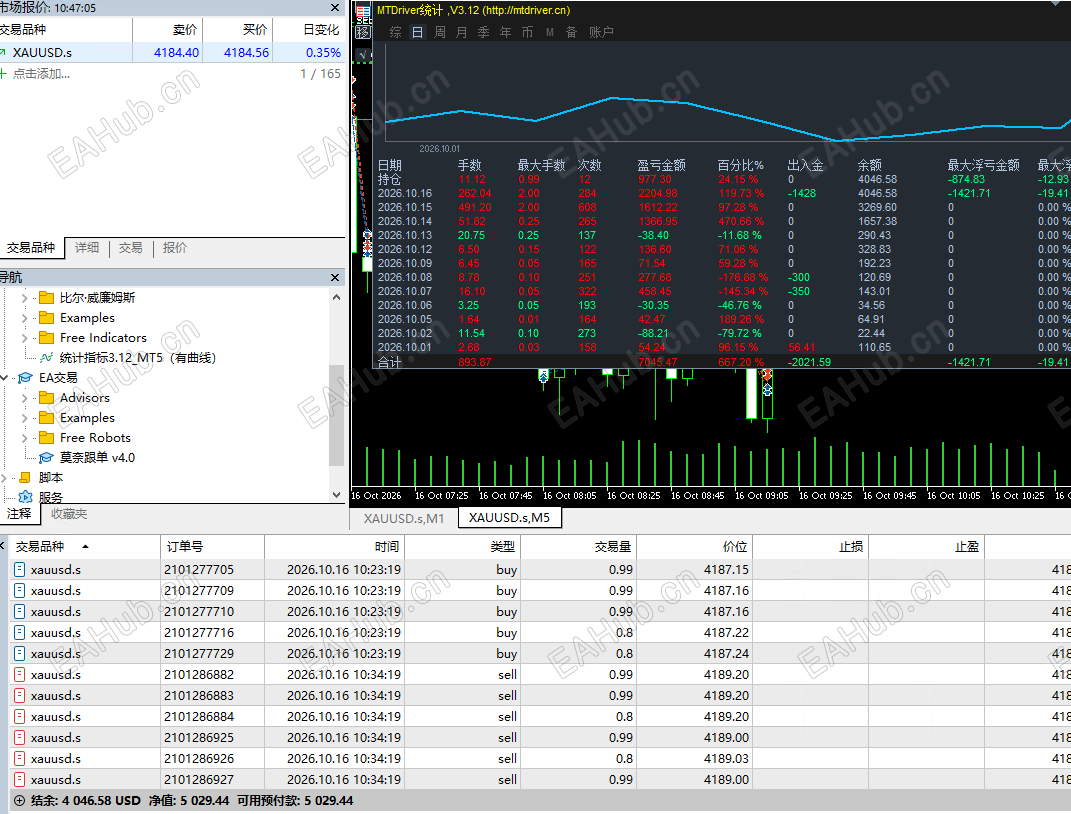
Task: Select the 统计指标3.12_MT5 indicator icon
Action: (46, 358)
